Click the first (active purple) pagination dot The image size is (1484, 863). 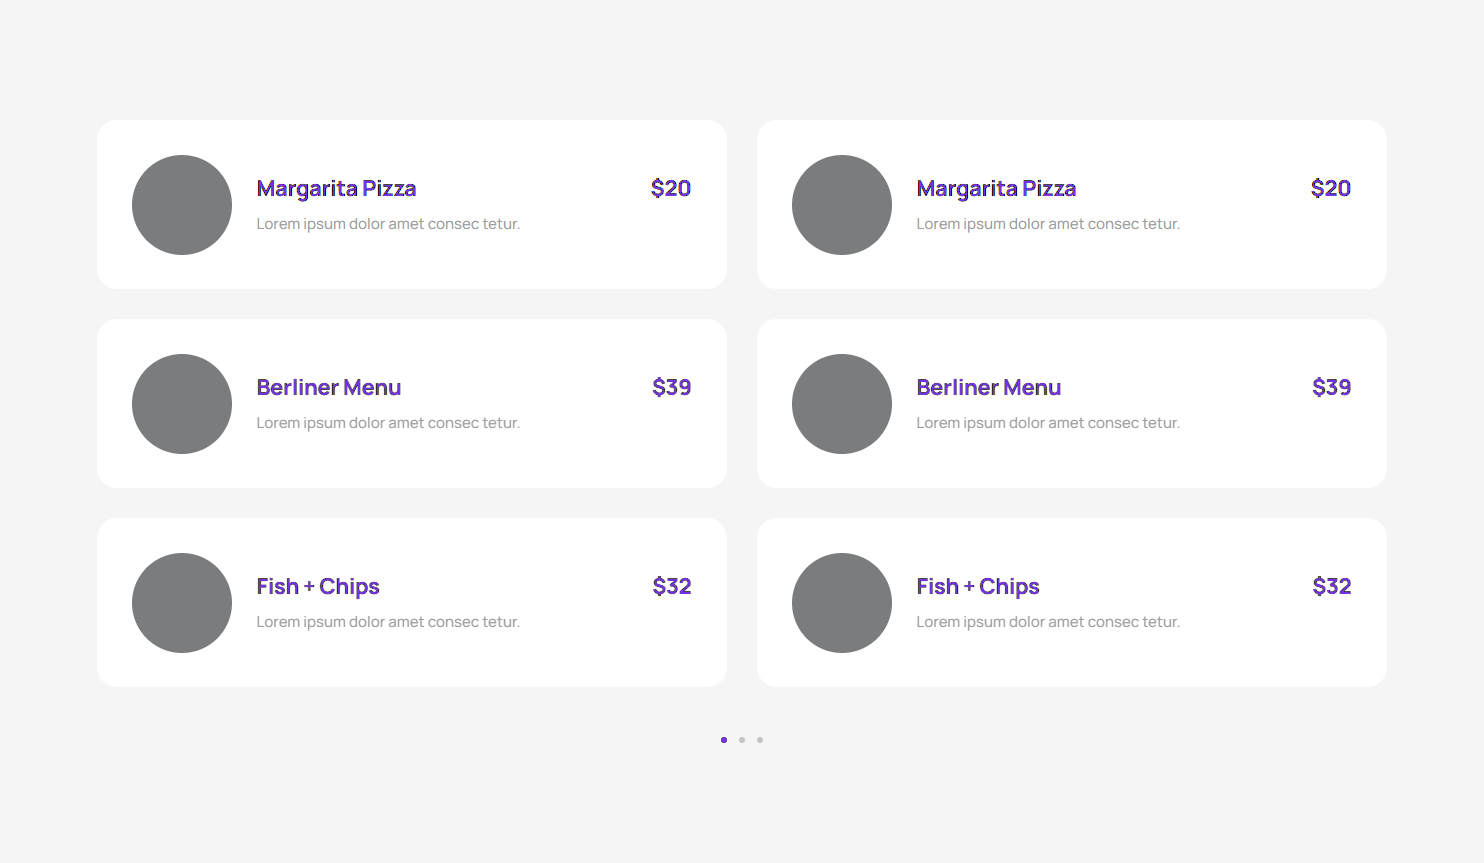point(724,740)
